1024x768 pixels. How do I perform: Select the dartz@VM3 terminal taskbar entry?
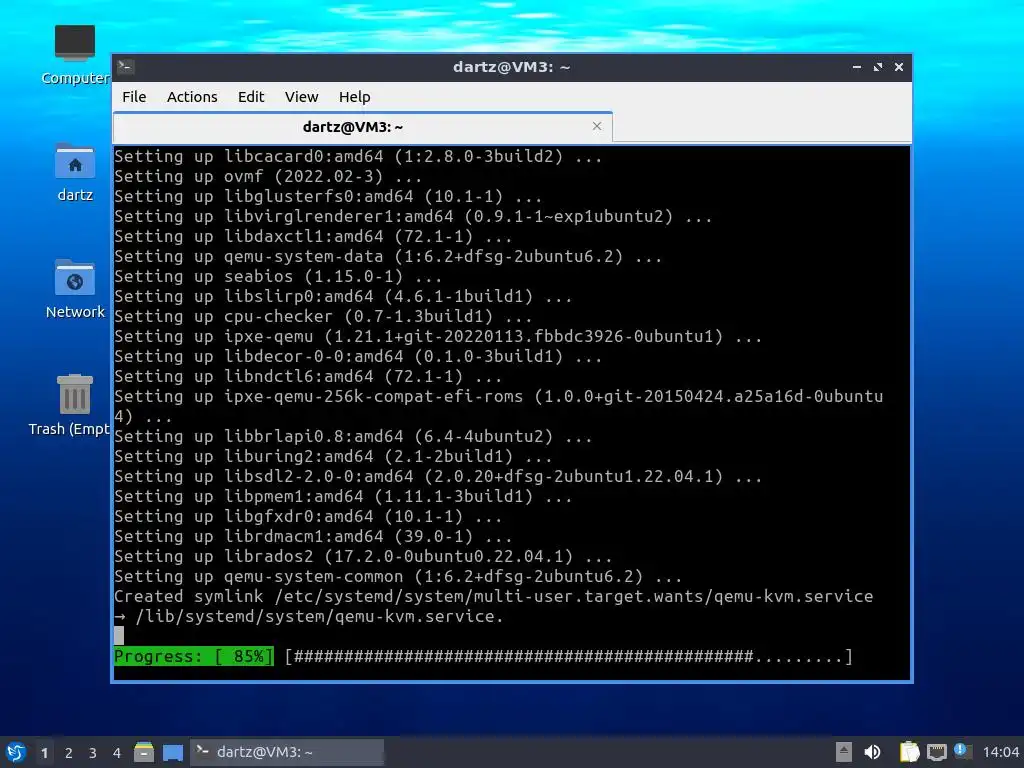pos(287,752)
